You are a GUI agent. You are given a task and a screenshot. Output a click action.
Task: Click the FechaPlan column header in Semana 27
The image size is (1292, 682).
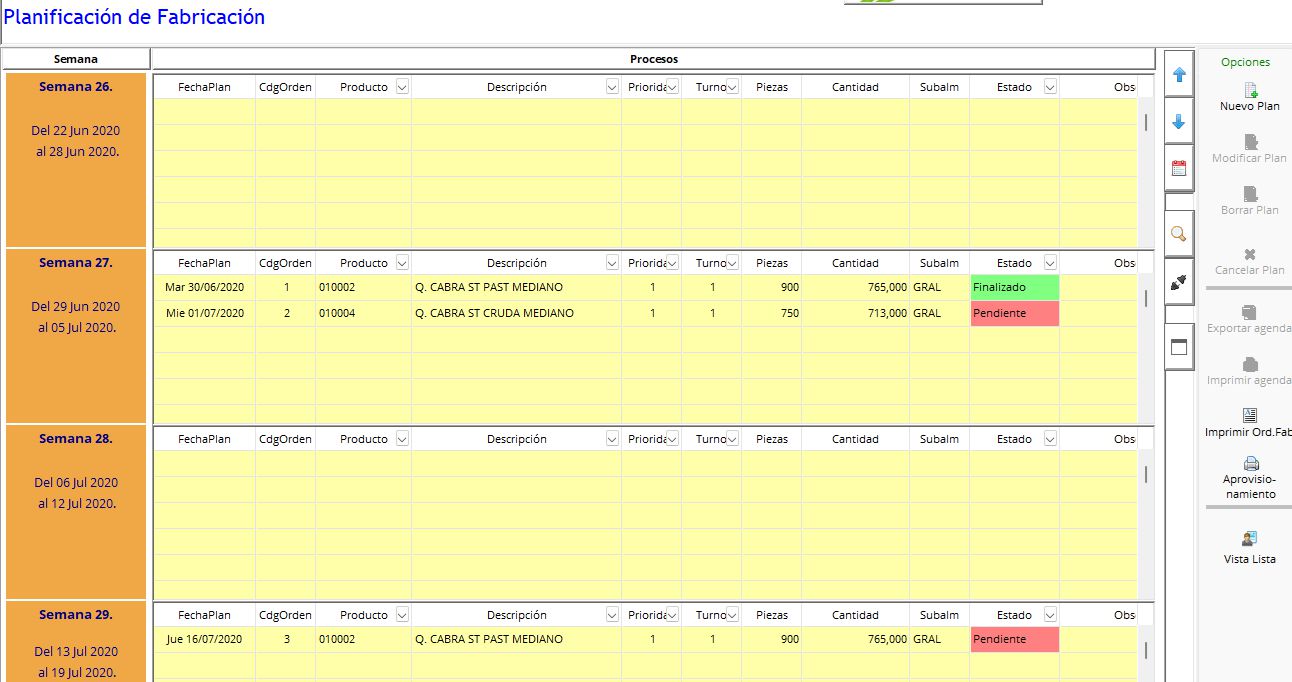pyautogui.click(x=204, y=263)
